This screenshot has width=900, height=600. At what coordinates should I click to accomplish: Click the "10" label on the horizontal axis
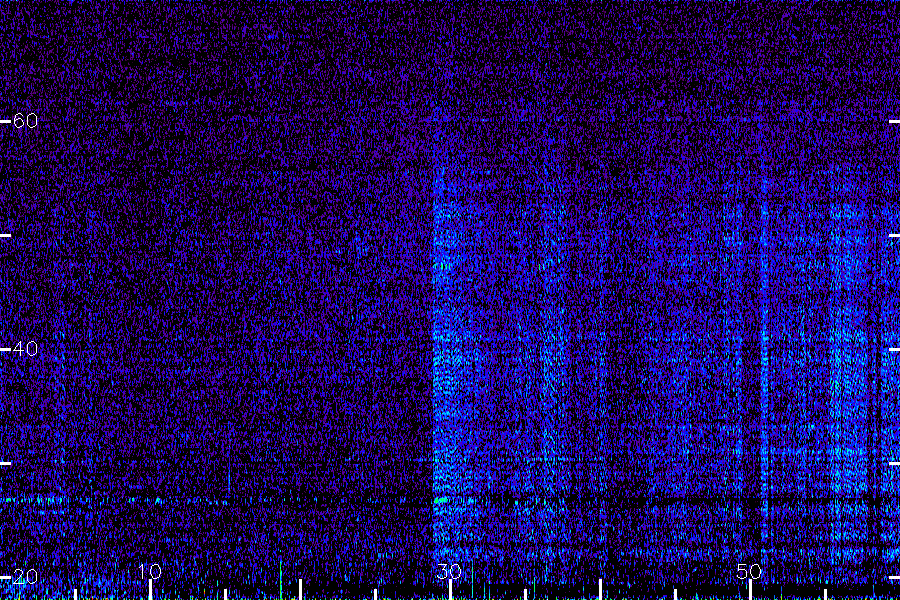tap(150, 571)
